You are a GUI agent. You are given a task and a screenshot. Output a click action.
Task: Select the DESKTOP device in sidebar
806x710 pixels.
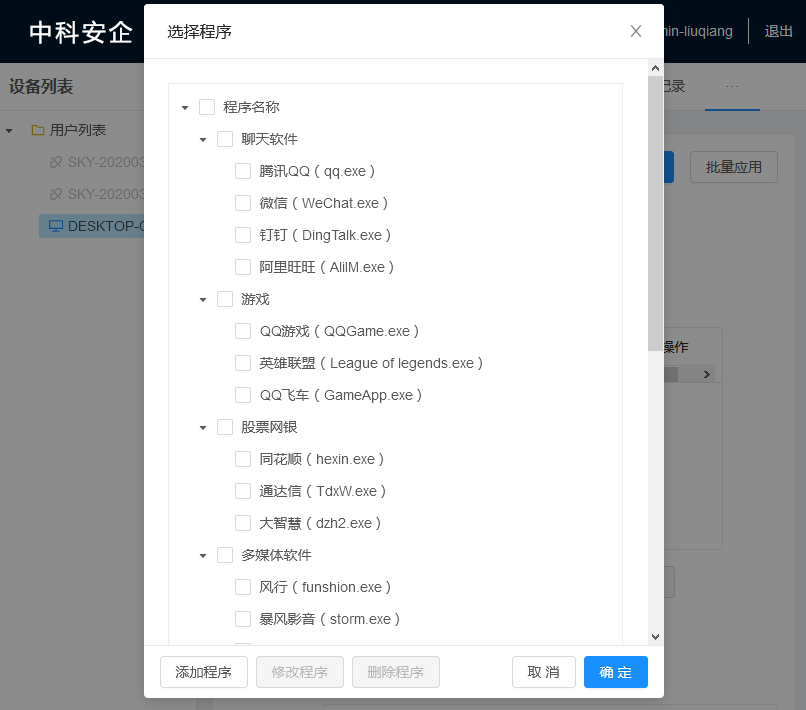coord(92,226)
